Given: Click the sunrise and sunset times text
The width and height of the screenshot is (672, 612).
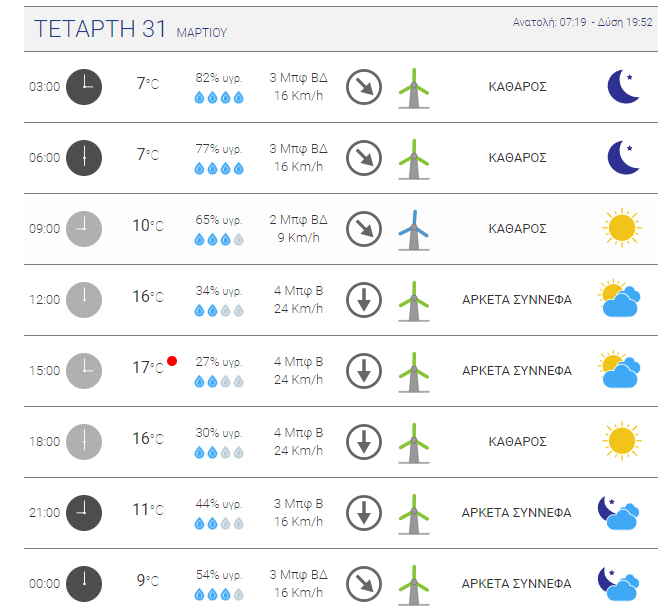Looking at the screenshot, I should pyautogui.click(x=582, y=22).
